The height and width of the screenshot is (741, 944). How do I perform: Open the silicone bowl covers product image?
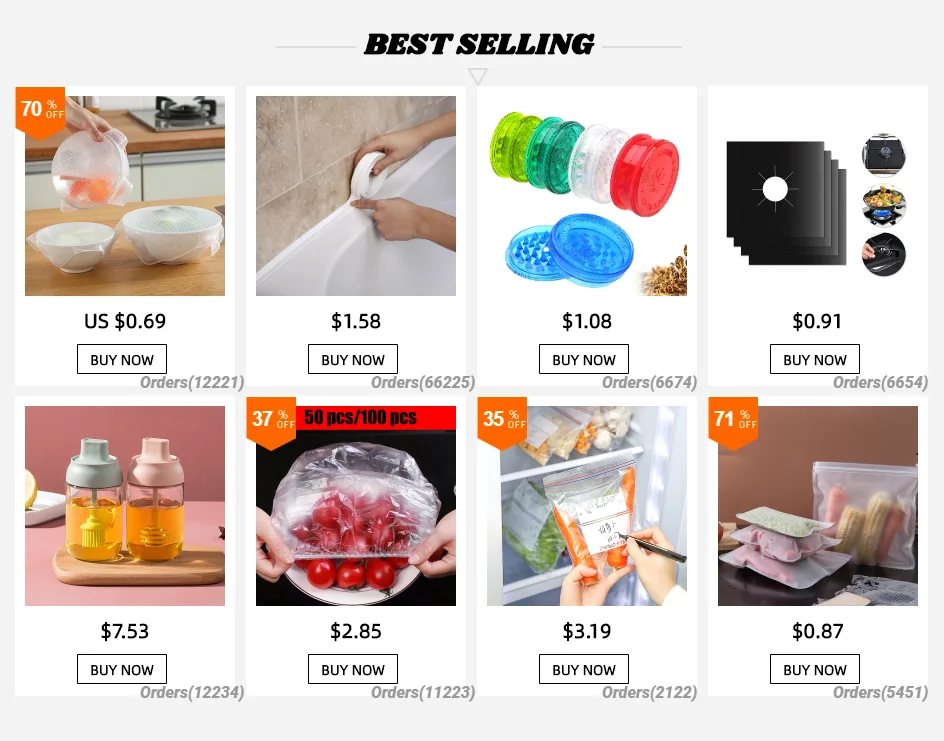tap(125, 196)
